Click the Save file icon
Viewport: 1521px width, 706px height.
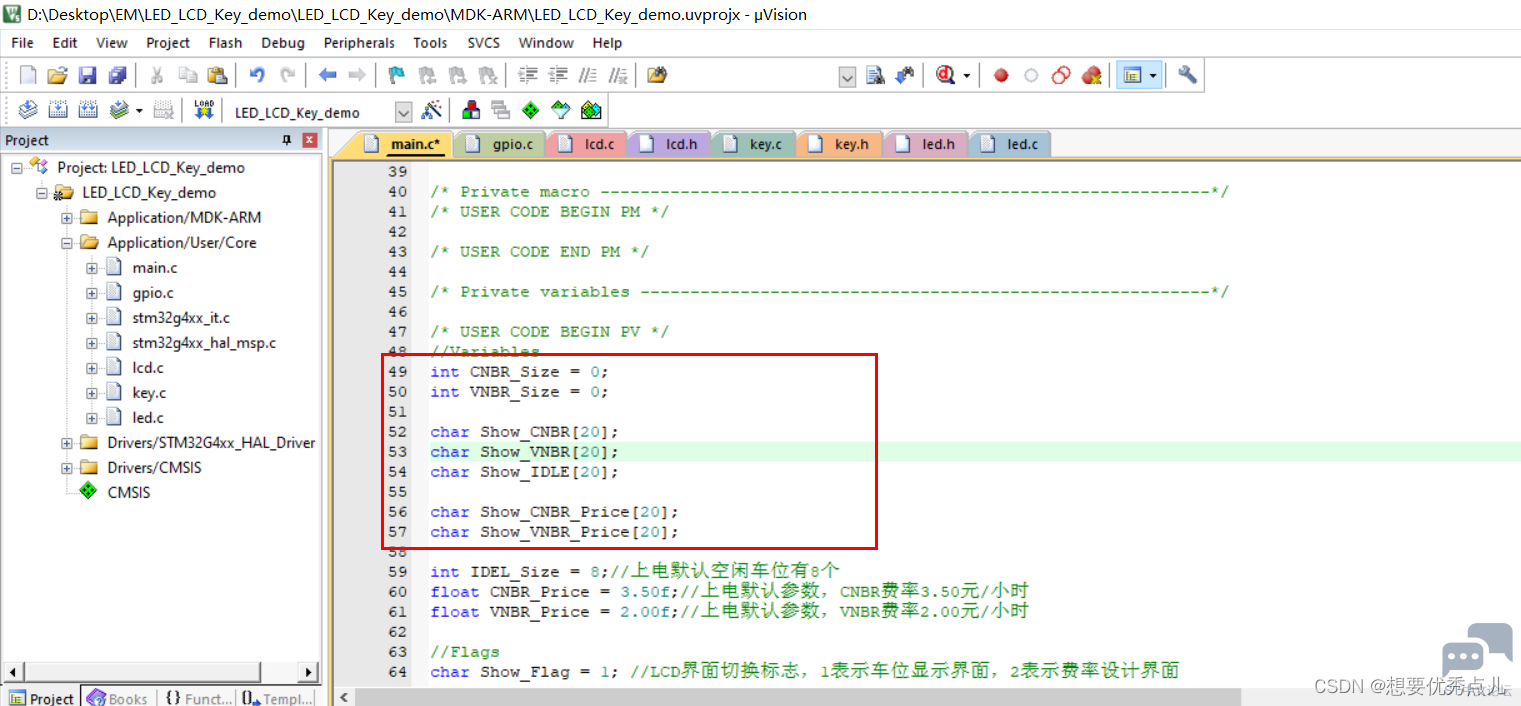(87, 76)
